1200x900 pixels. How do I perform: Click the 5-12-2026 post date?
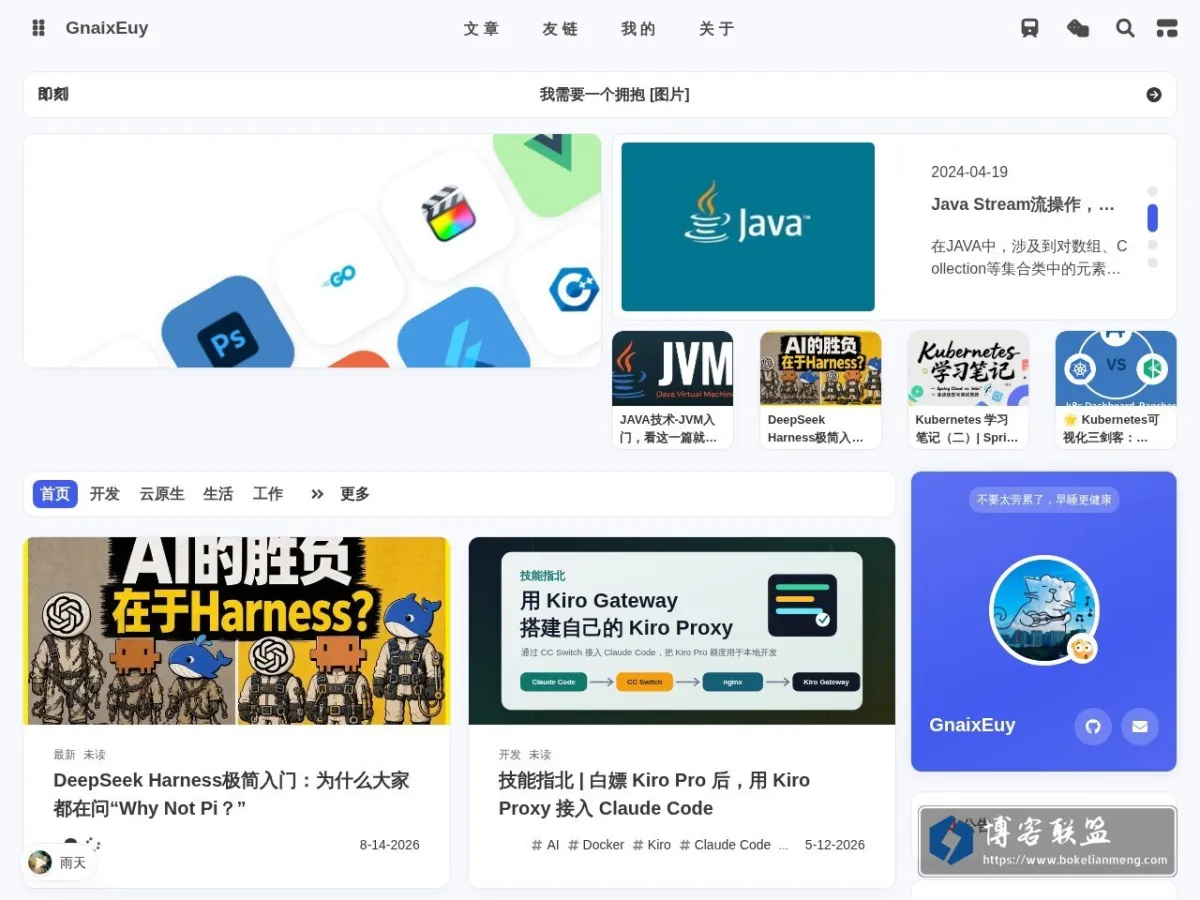tap(835, 845)
